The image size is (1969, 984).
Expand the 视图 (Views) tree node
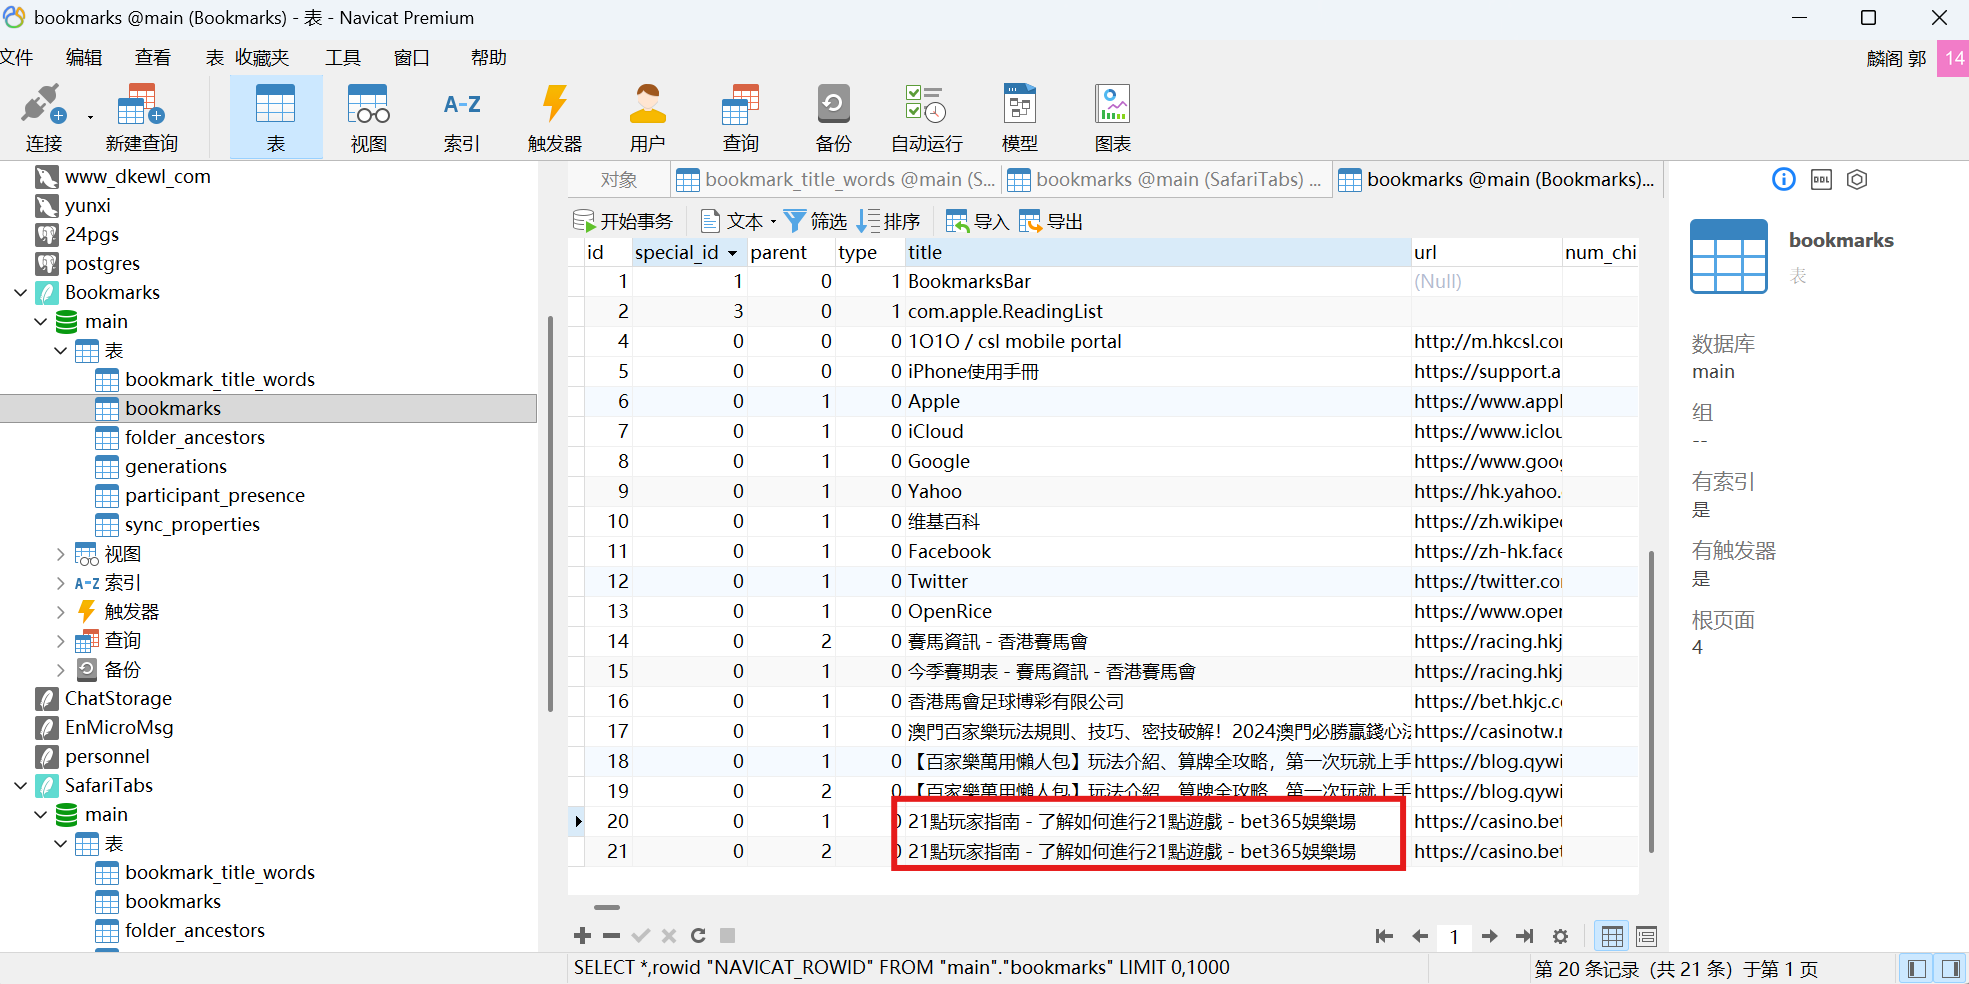point(60,554)
